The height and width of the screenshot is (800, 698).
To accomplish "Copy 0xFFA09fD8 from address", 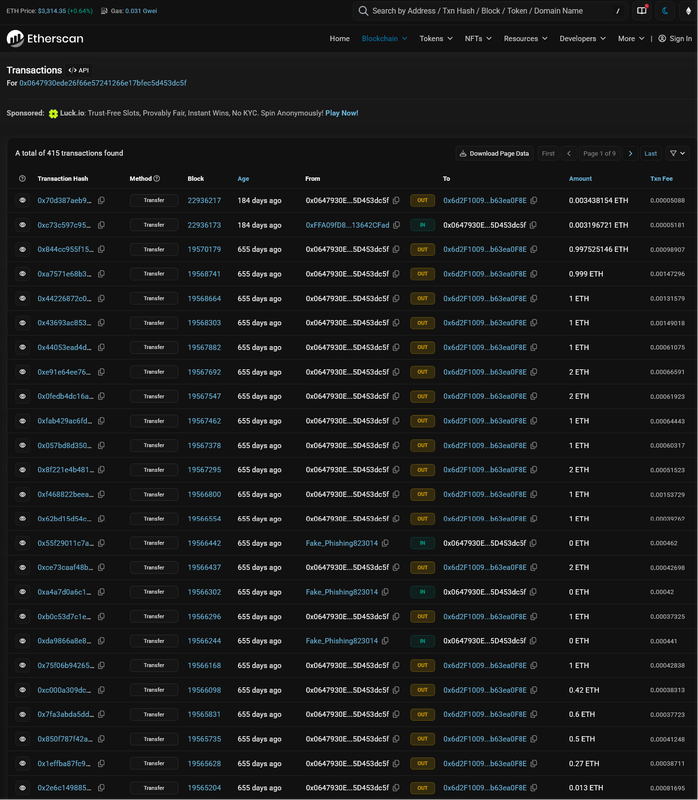I will (396, 225).
